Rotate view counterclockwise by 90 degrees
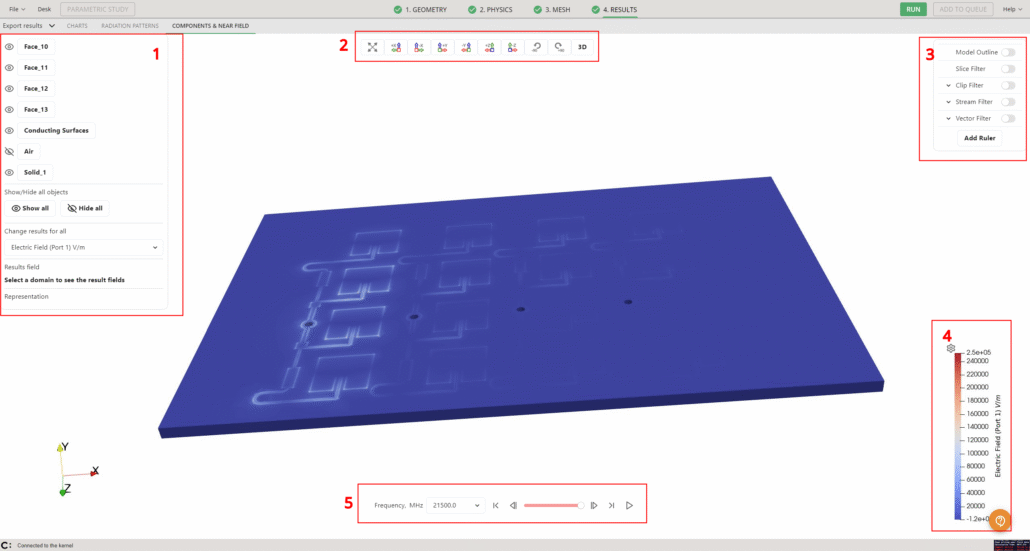This screenshot has height=551, width=1030. click(536, 47)
